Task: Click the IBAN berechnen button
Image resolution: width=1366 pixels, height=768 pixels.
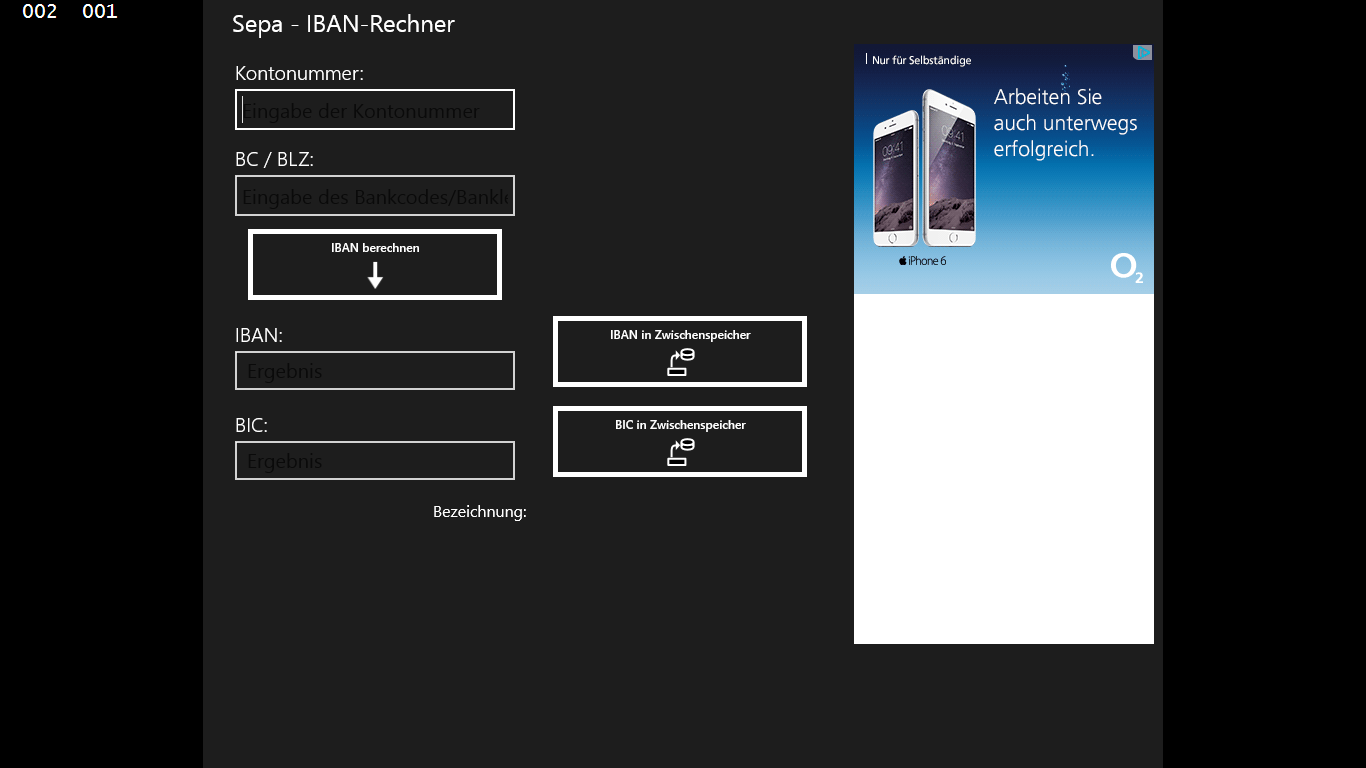Action: coord(375,265)
